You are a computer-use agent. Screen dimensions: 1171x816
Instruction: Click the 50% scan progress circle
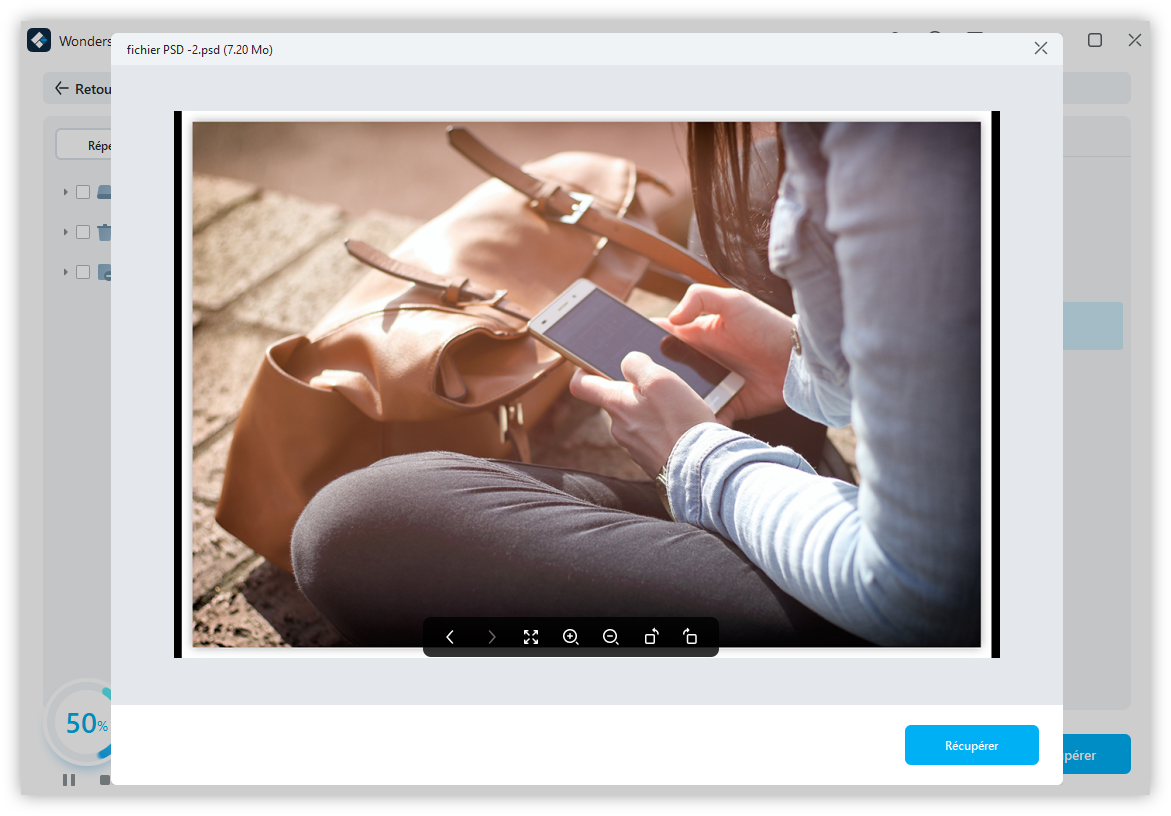[x=78, y=723]
